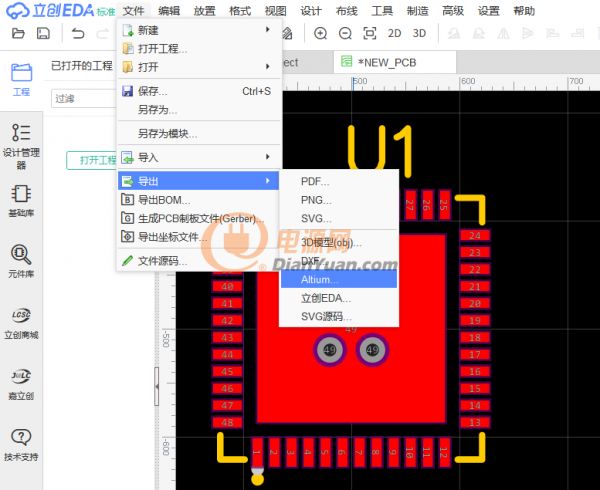Open the 技术支持 help icon

(21, 444)
